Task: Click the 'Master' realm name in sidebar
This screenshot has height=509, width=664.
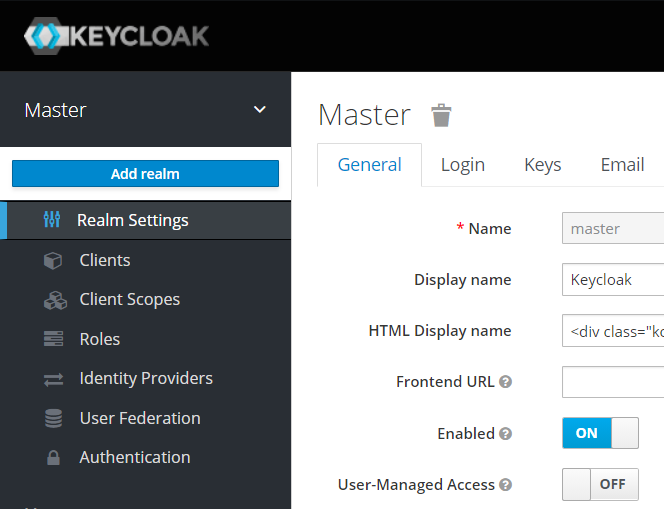Action: (x=55, y=110)
